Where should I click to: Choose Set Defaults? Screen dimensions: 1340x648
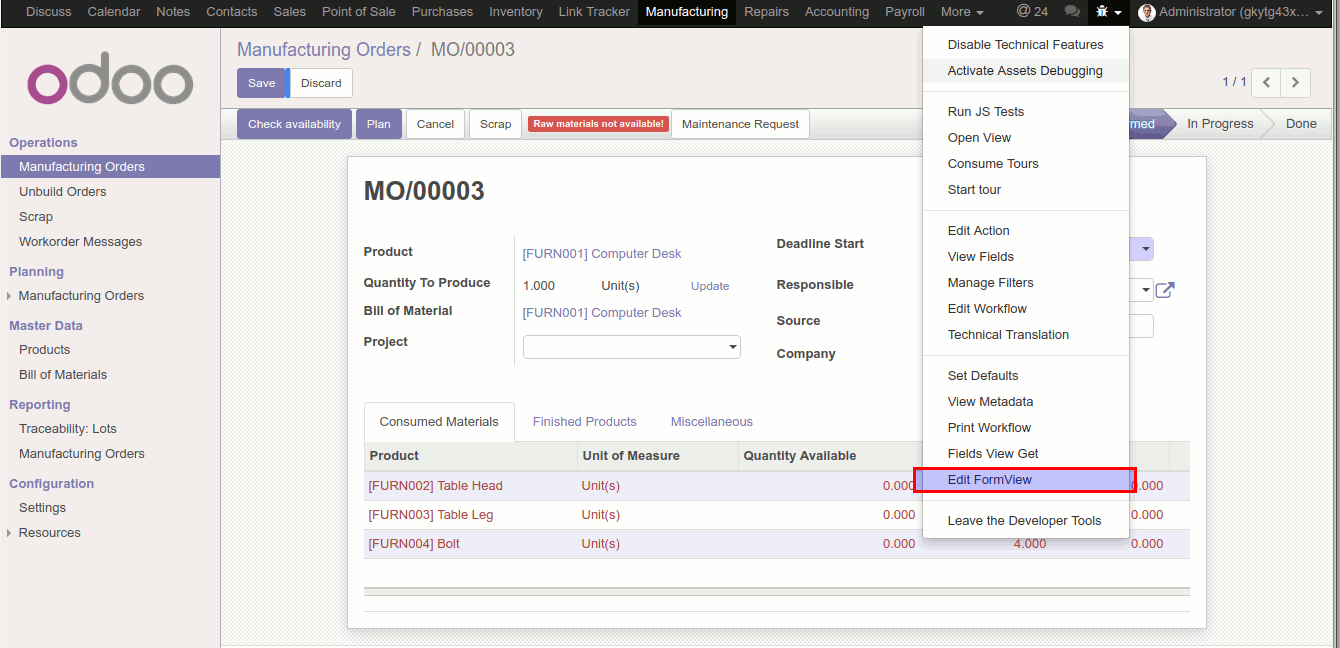point(1026,376)
